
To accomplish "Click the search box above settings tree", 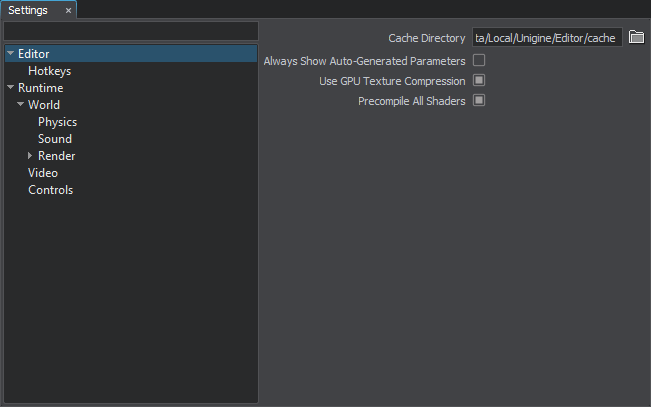I will pyautogui.click(x=131, y=31).
